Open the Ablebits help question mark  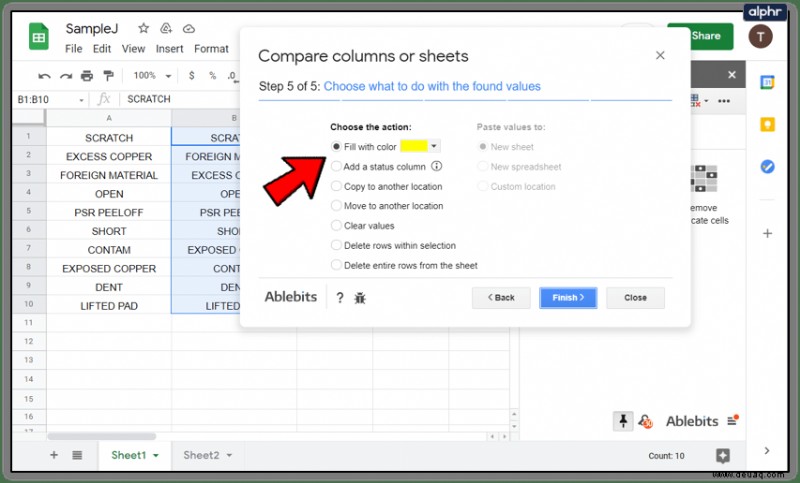(x=340, y=298)
